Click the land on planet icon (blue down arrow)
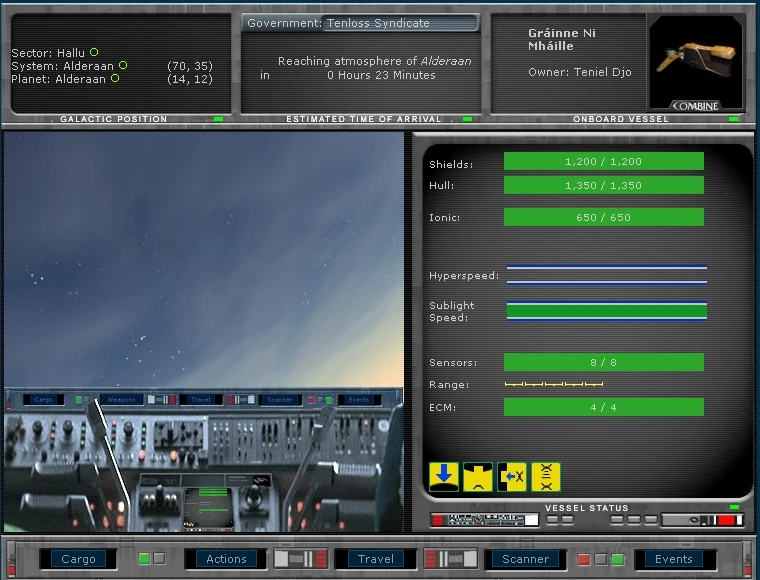This screenshot has height=580, width=760. (443, 477)
